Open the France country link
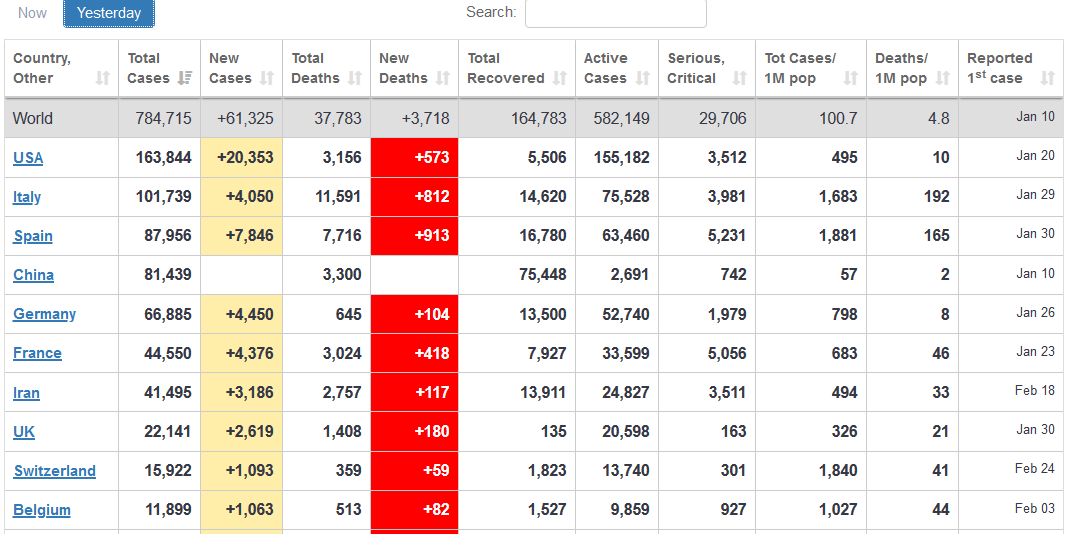Image resolution: width=1071 pixels, height=534 pixels. (38, 353)
